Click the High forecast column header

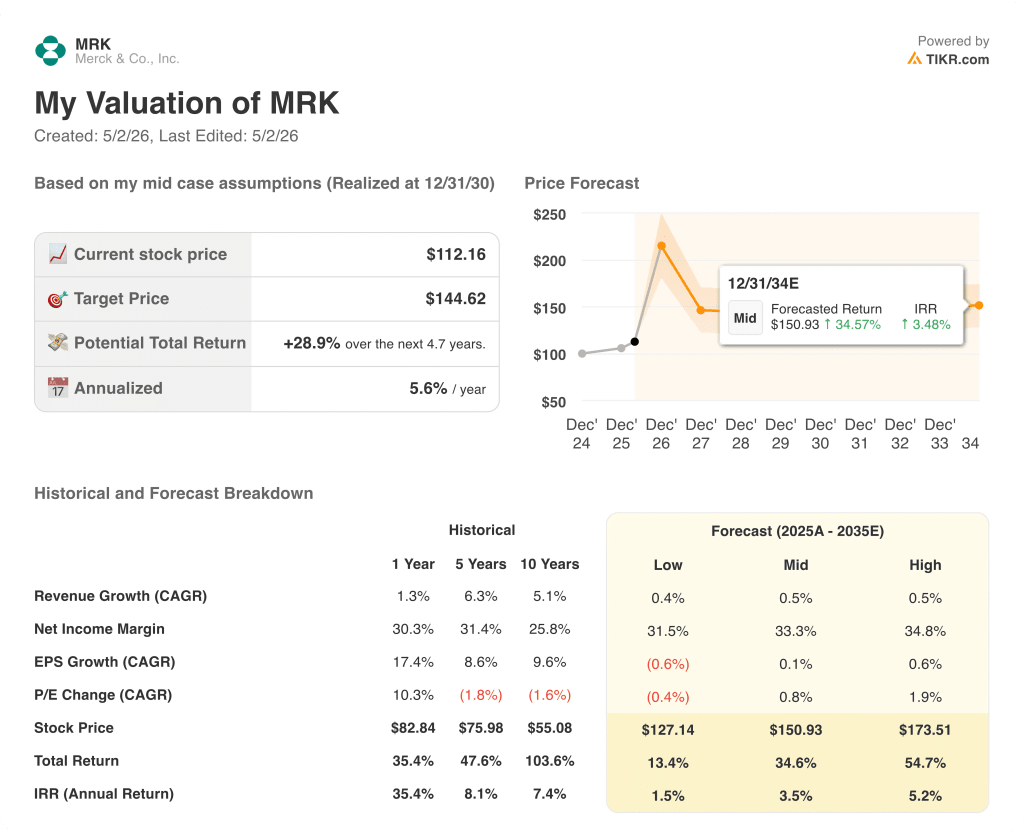(925, 565)
